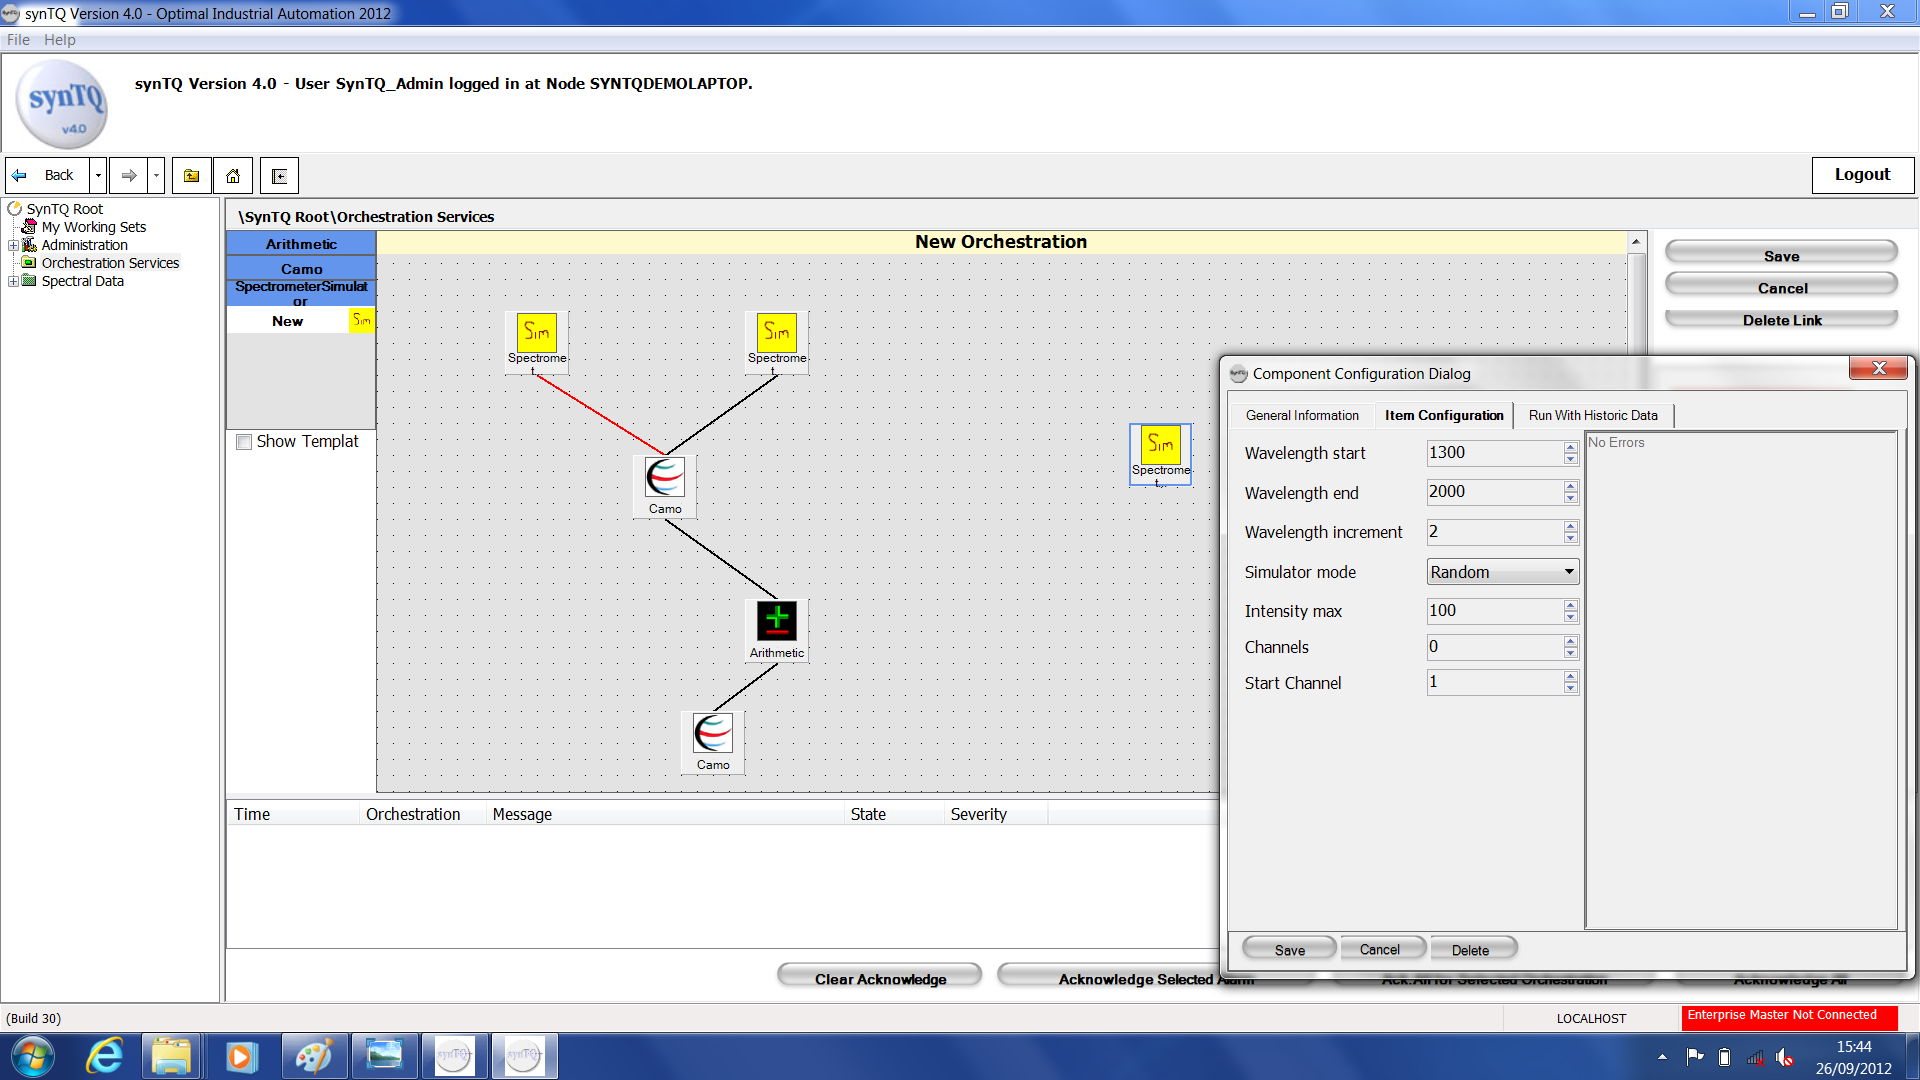Open Windows Media Player from taskbar
Image resolution: width=1920 pixels, height=1080 pixels.
click(x=240, y=1056)
